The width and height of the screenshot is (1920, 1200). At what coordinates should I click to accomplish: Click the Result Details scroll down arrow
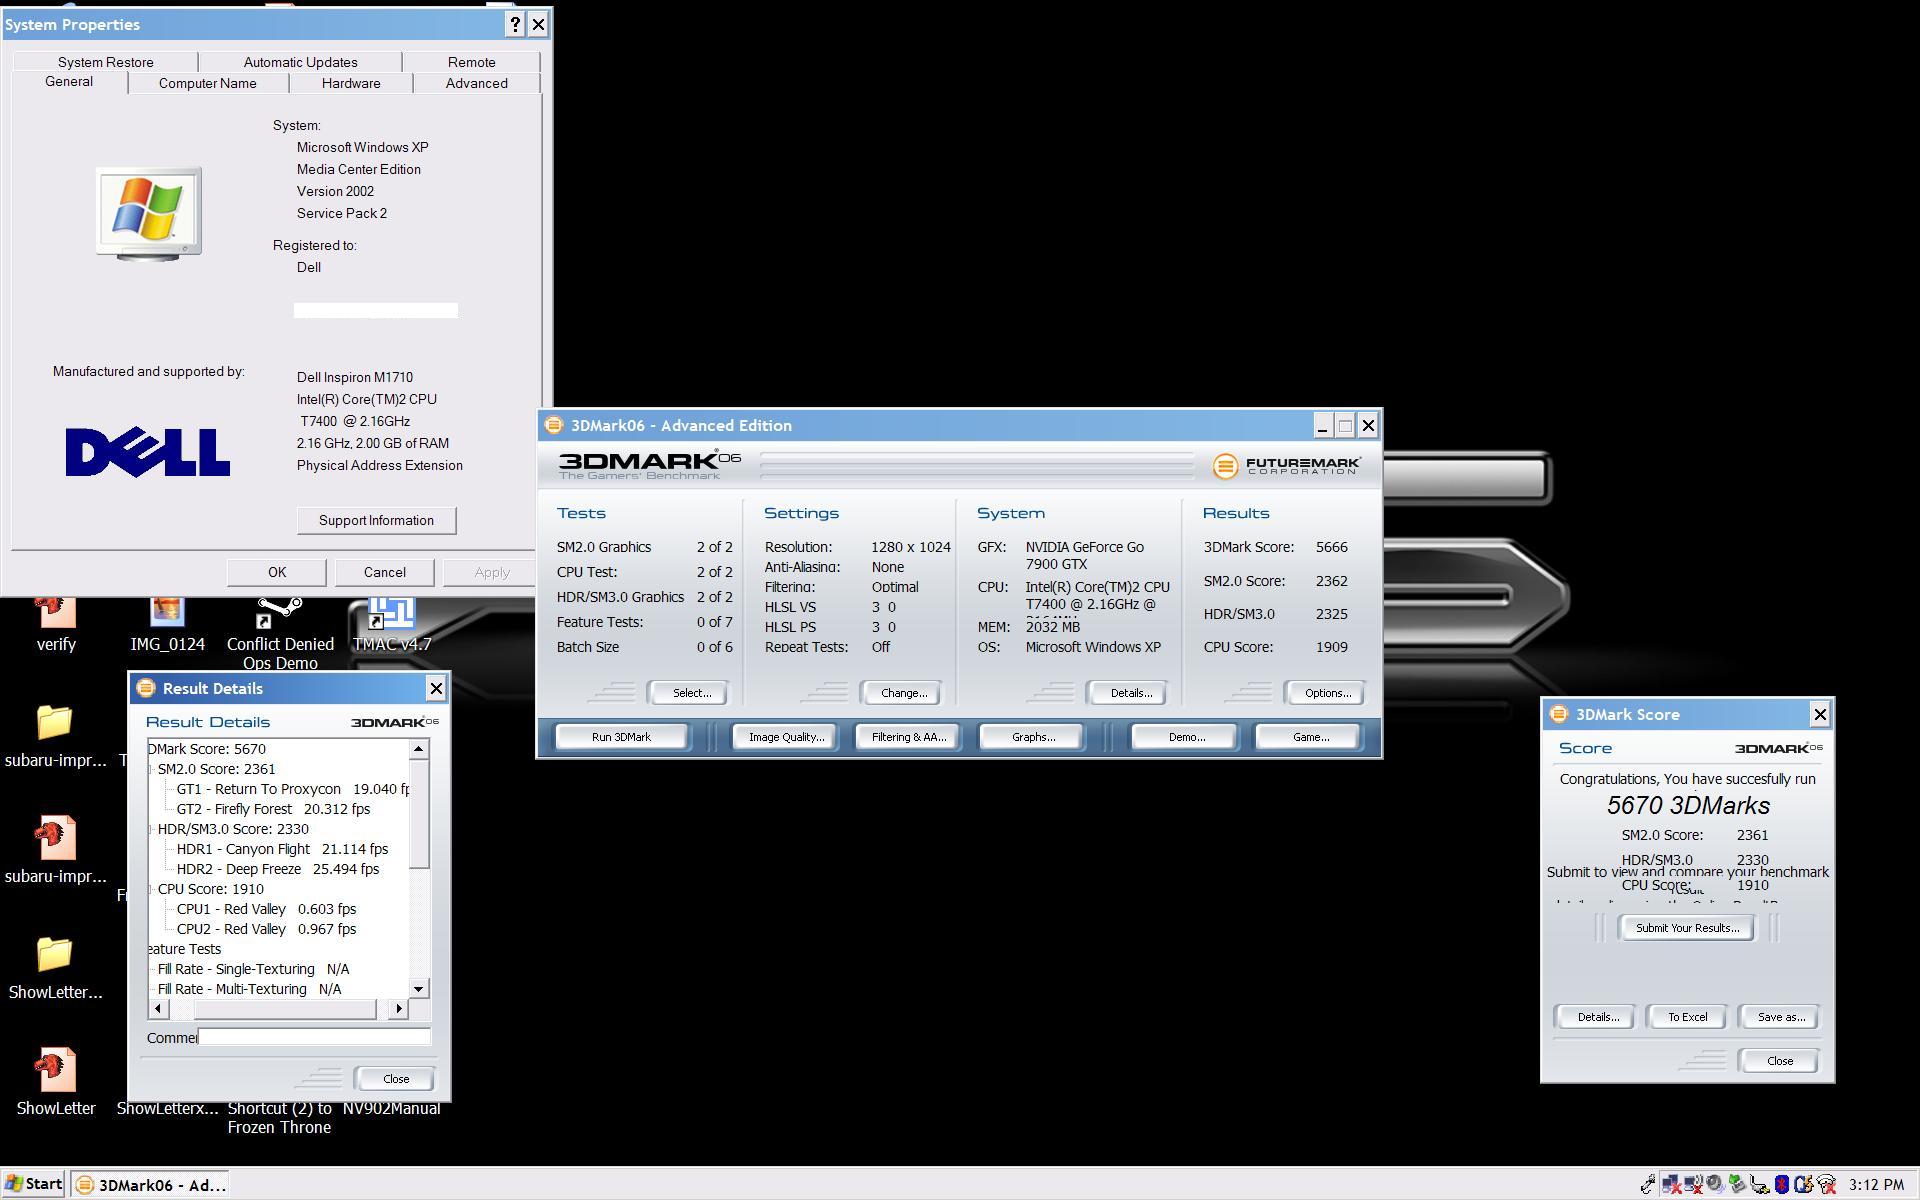(x=419, y=989)
